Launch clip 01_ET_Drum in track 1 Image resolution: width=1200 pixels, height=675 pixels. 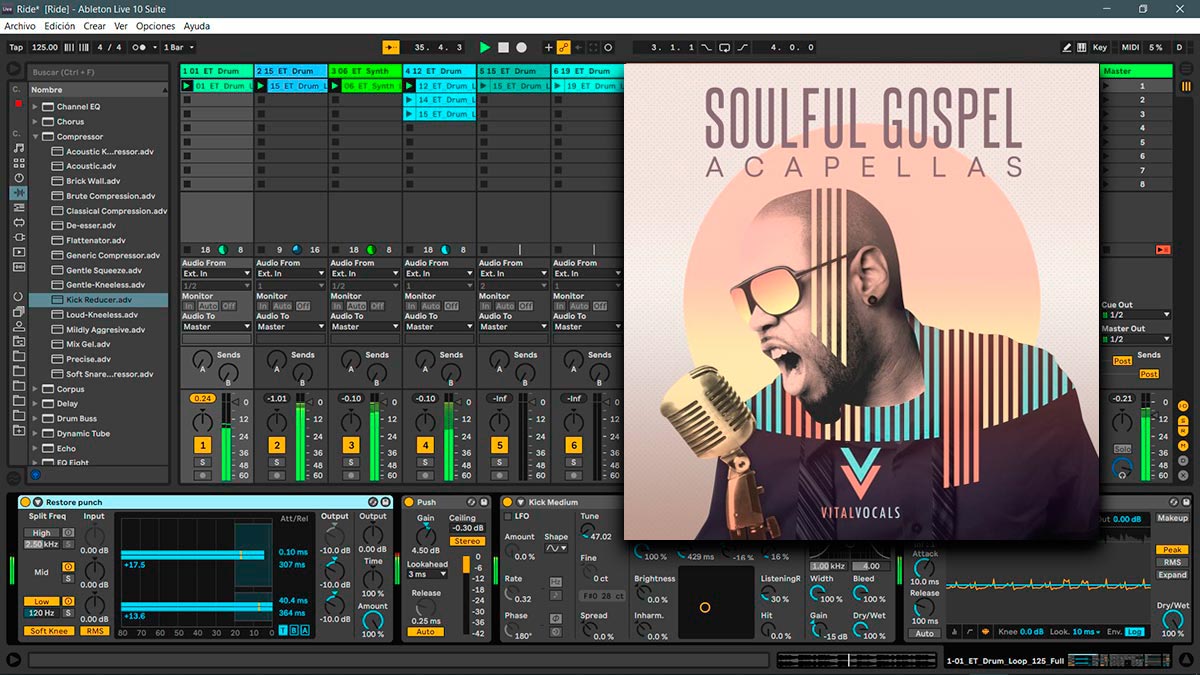coord(187,86)
